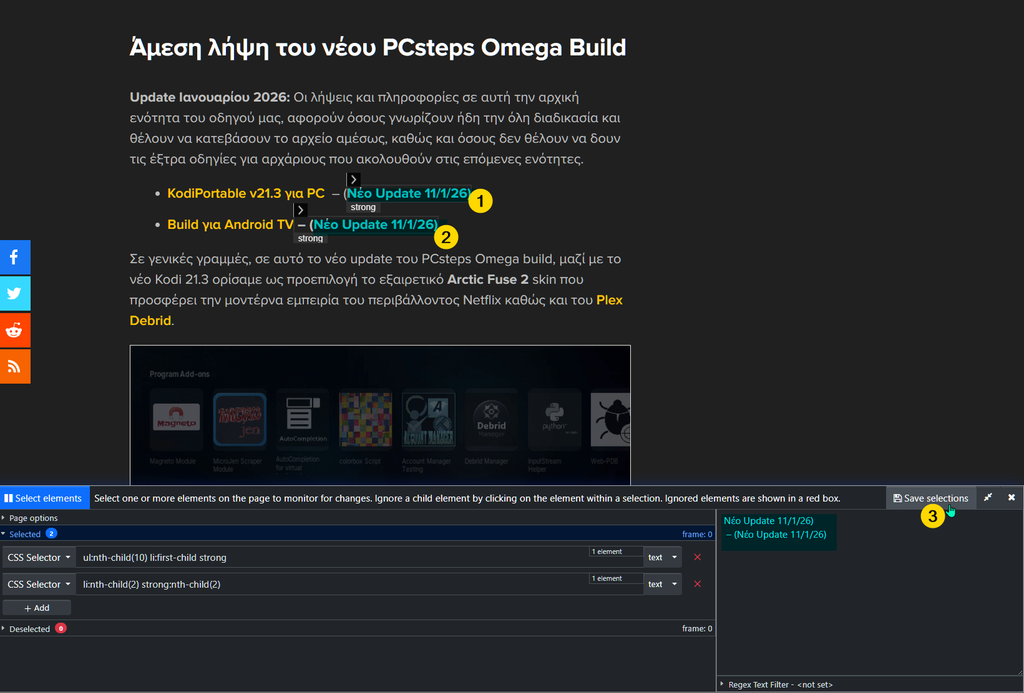Open text type dropdown for first selector
Viewport: 1024px width, 693px height.
[x=662, y=557]
